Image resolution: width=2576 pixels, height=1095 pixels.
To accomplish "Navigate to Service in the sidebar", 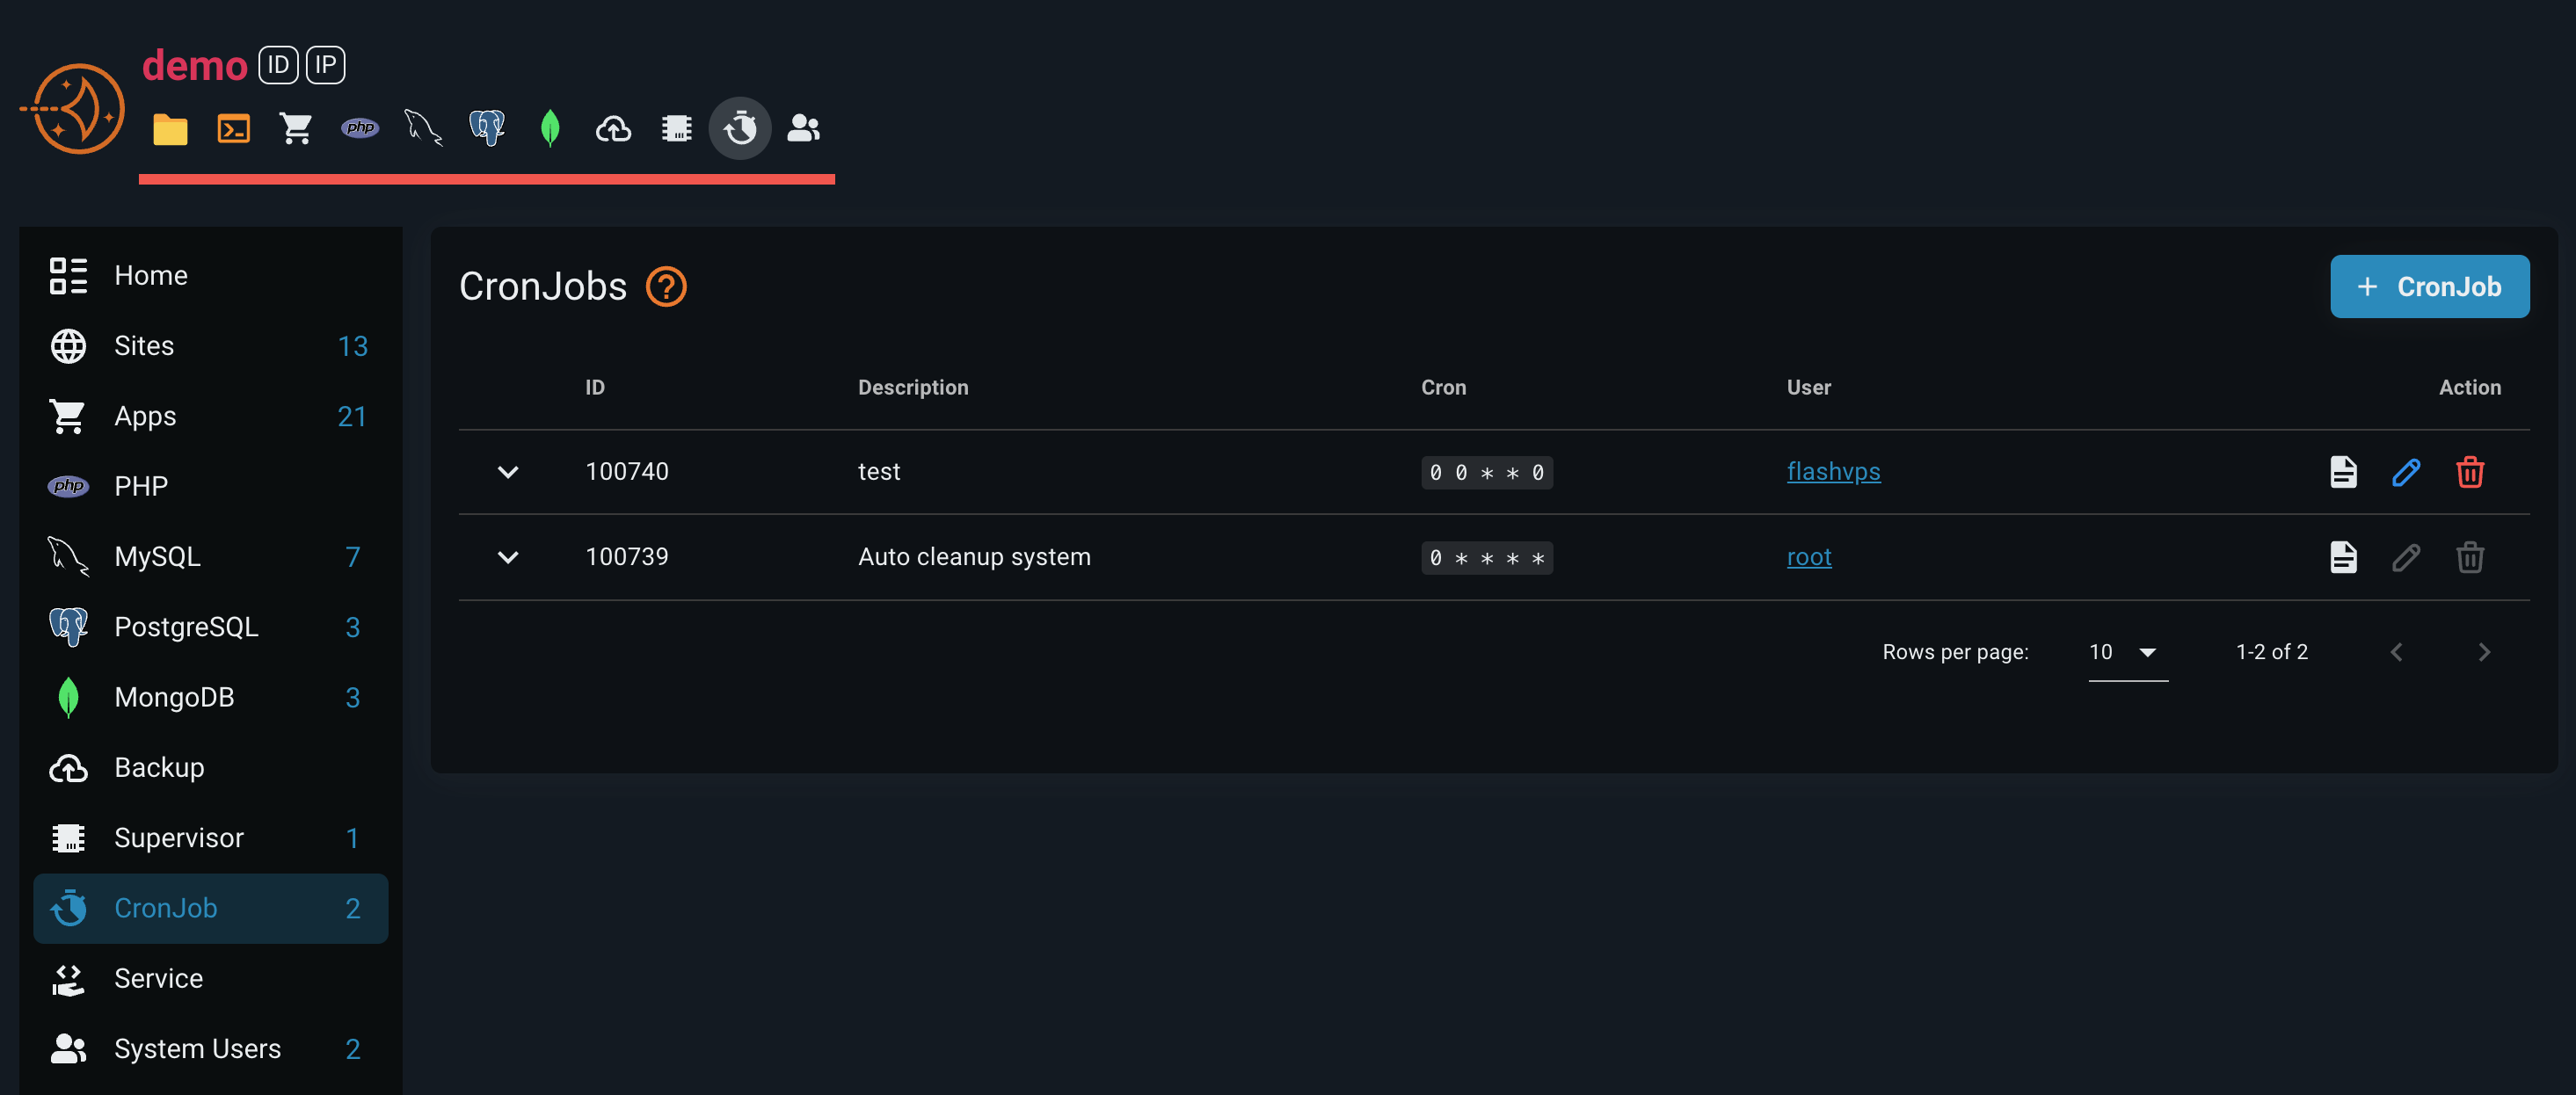I will click(x=158, y=978).
